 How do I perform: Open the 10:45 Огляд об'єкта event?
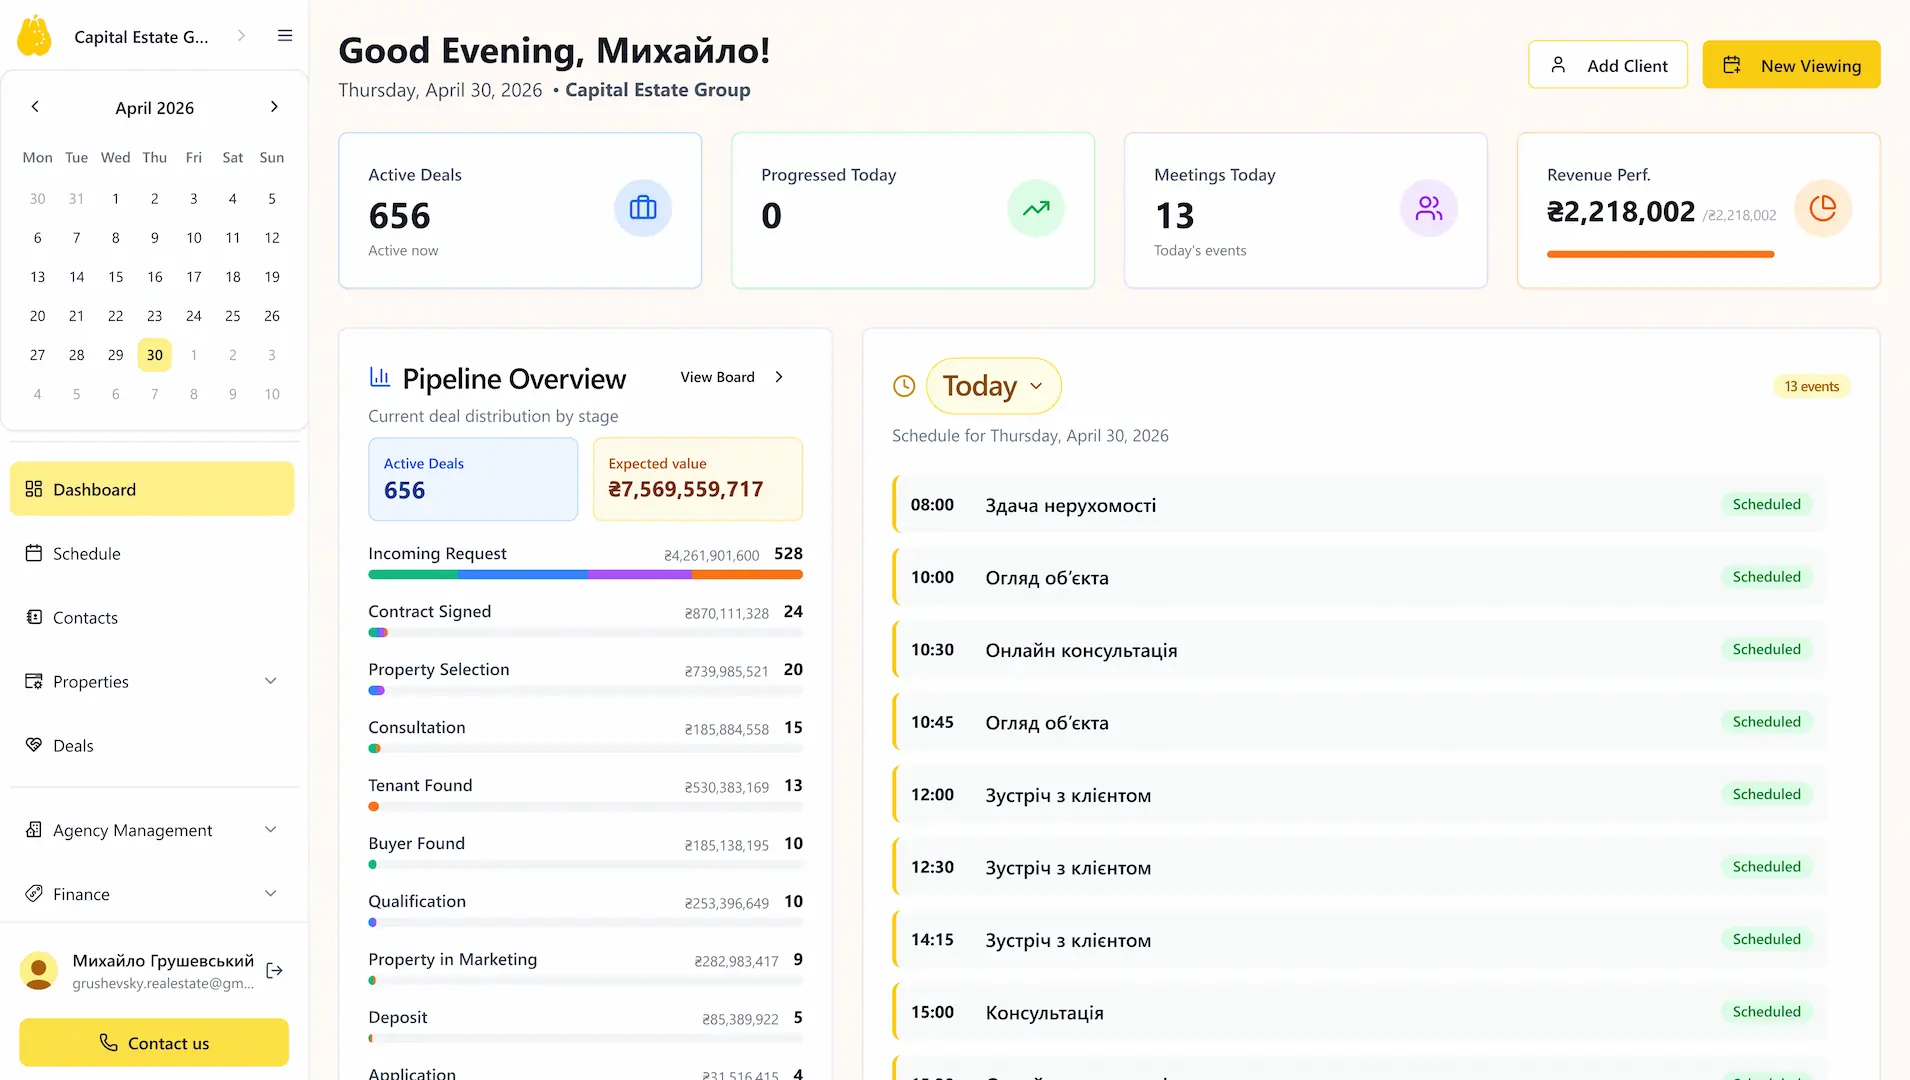[1360, 722]
